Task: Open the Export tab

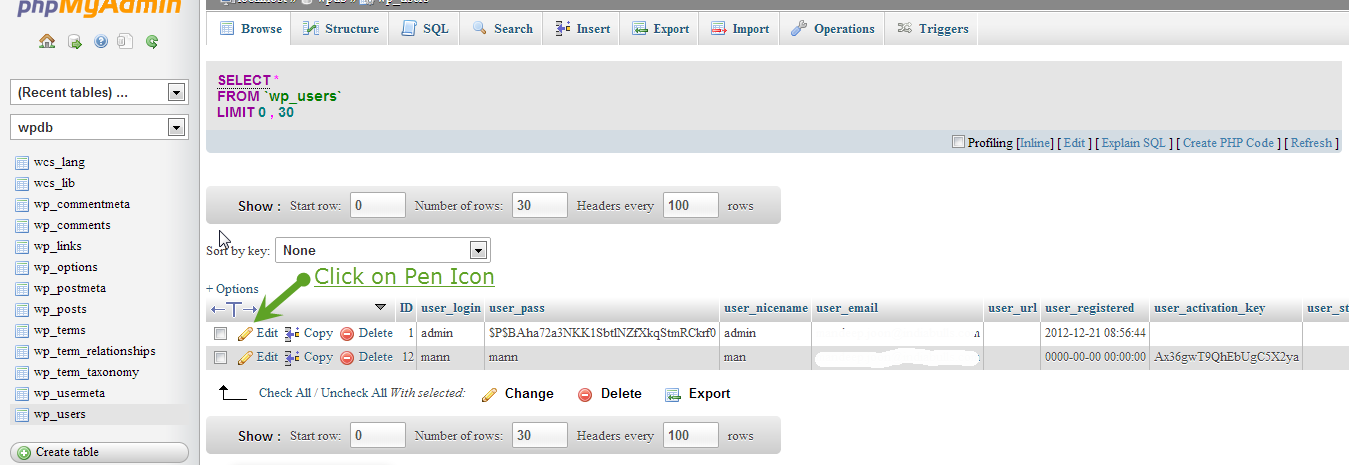Action: [x=660, y=29]
